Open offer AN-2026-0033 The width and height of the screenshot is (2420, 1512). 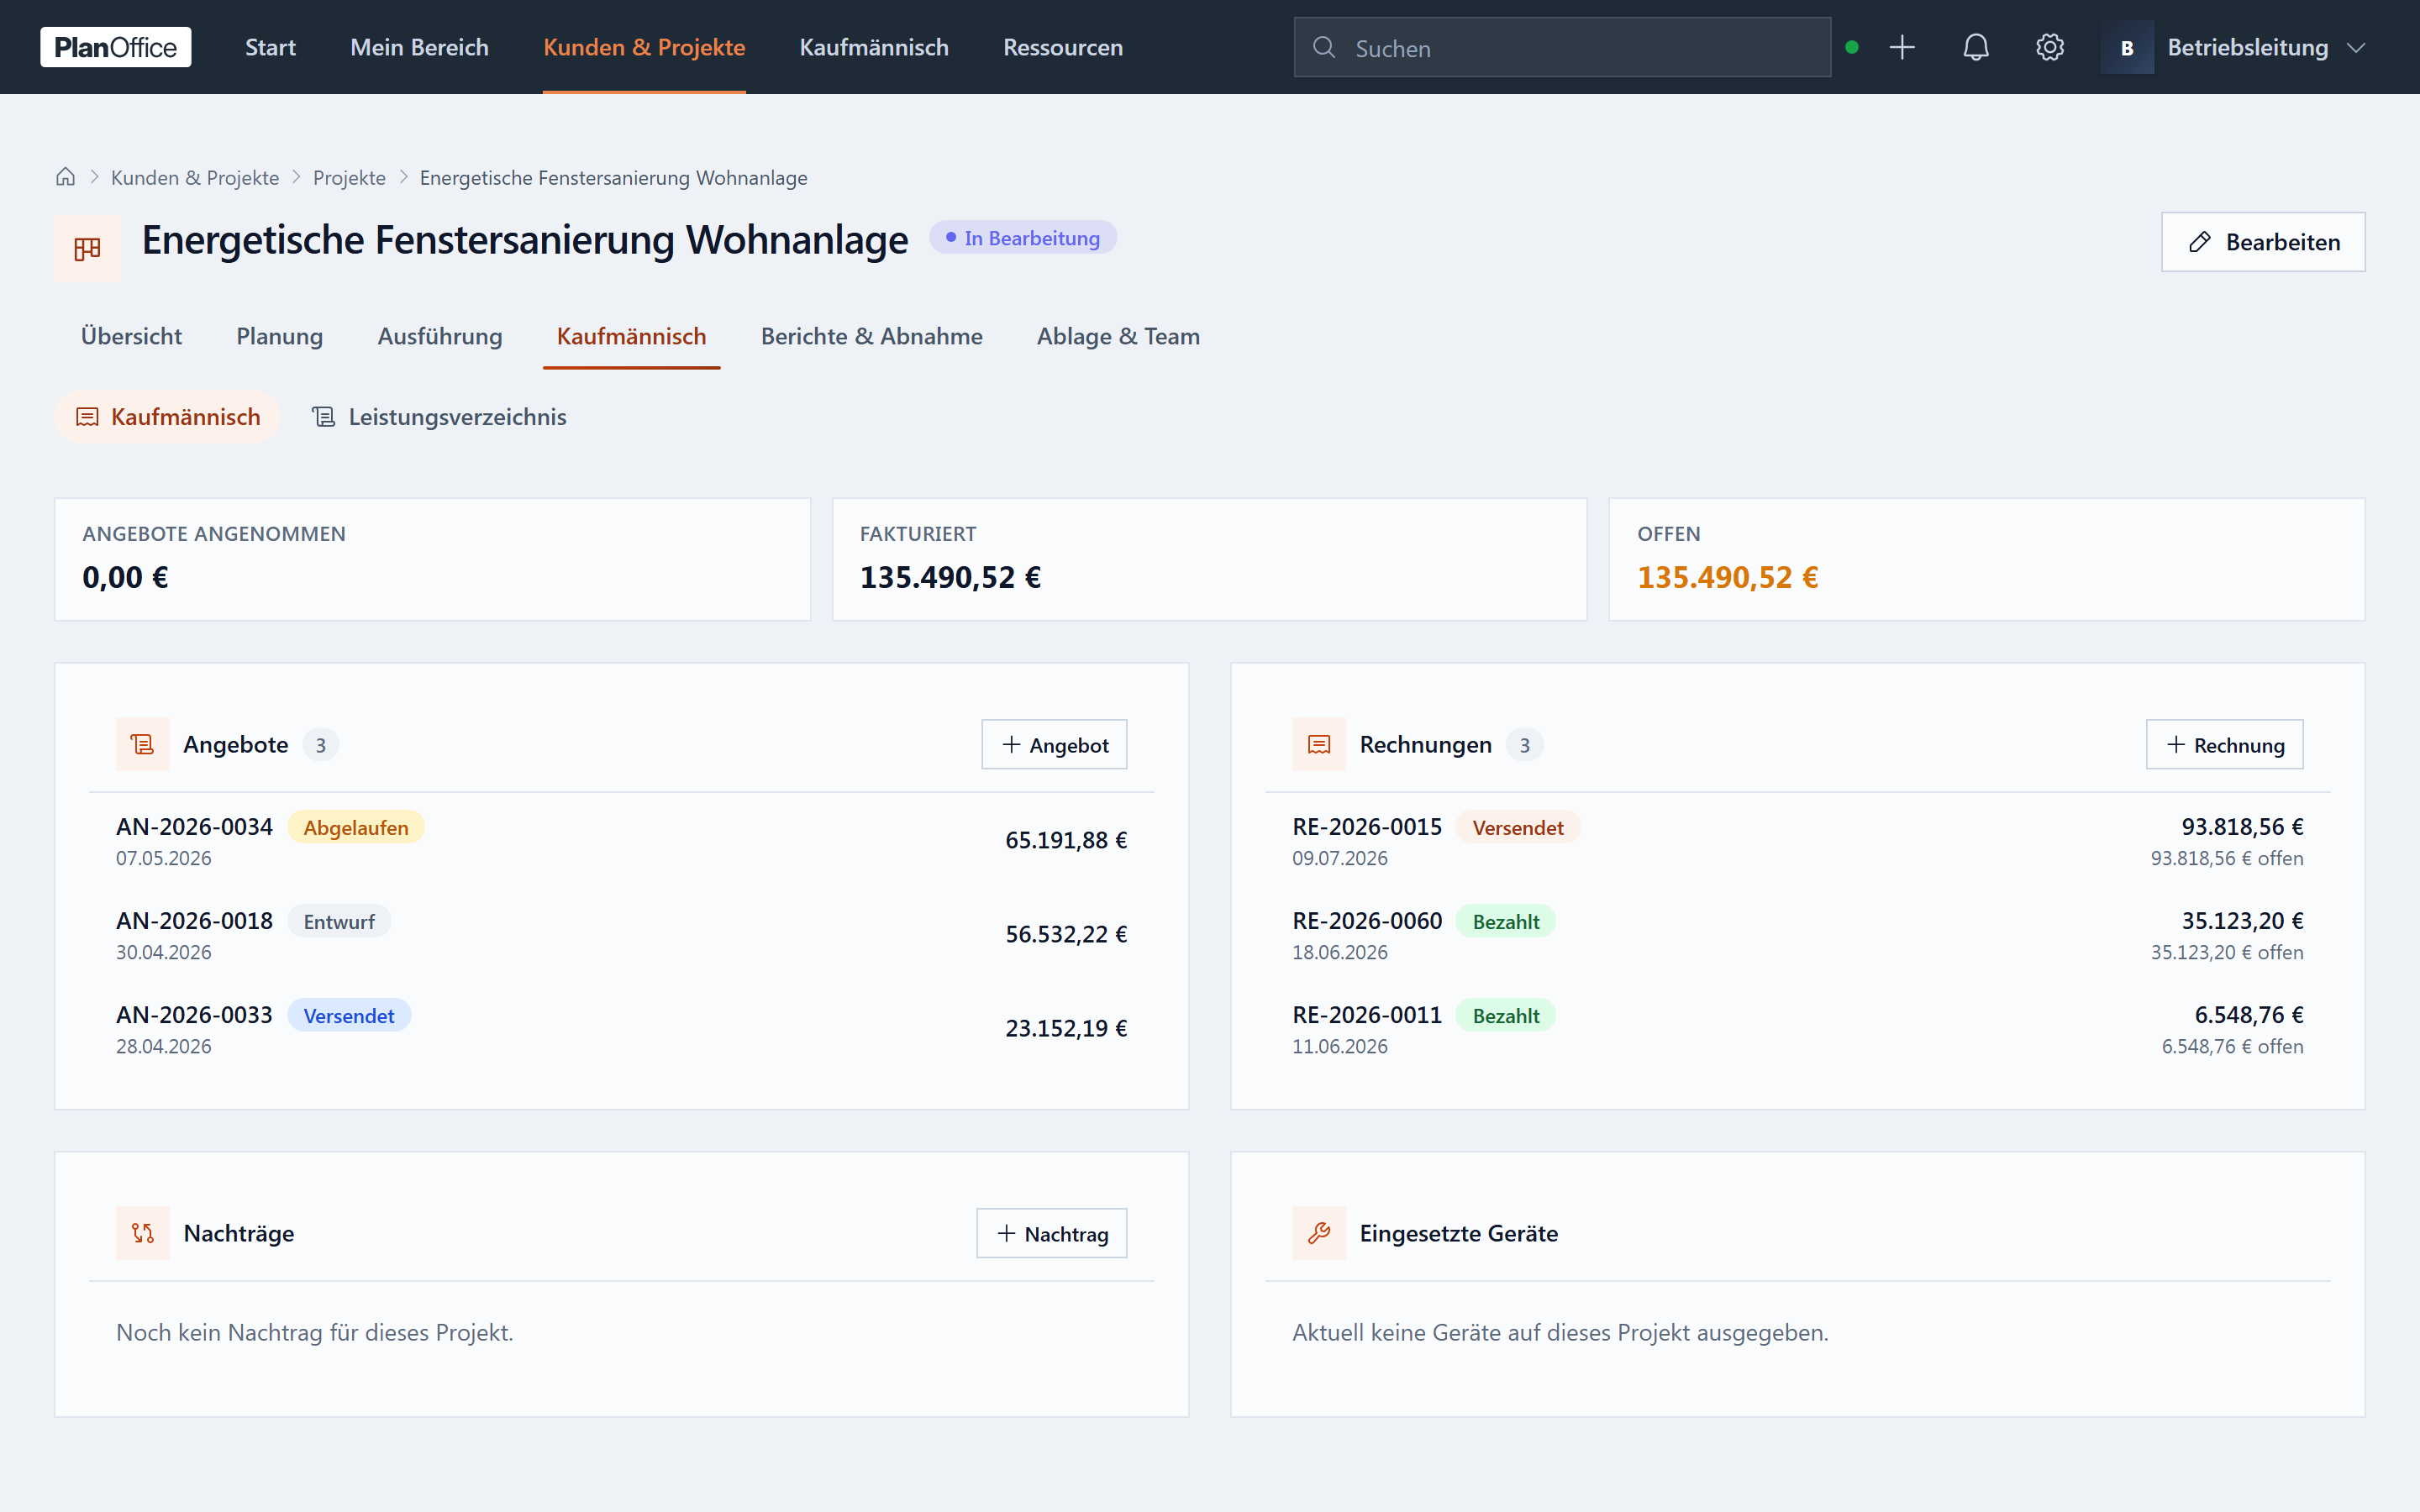(x=621, y=1029)
